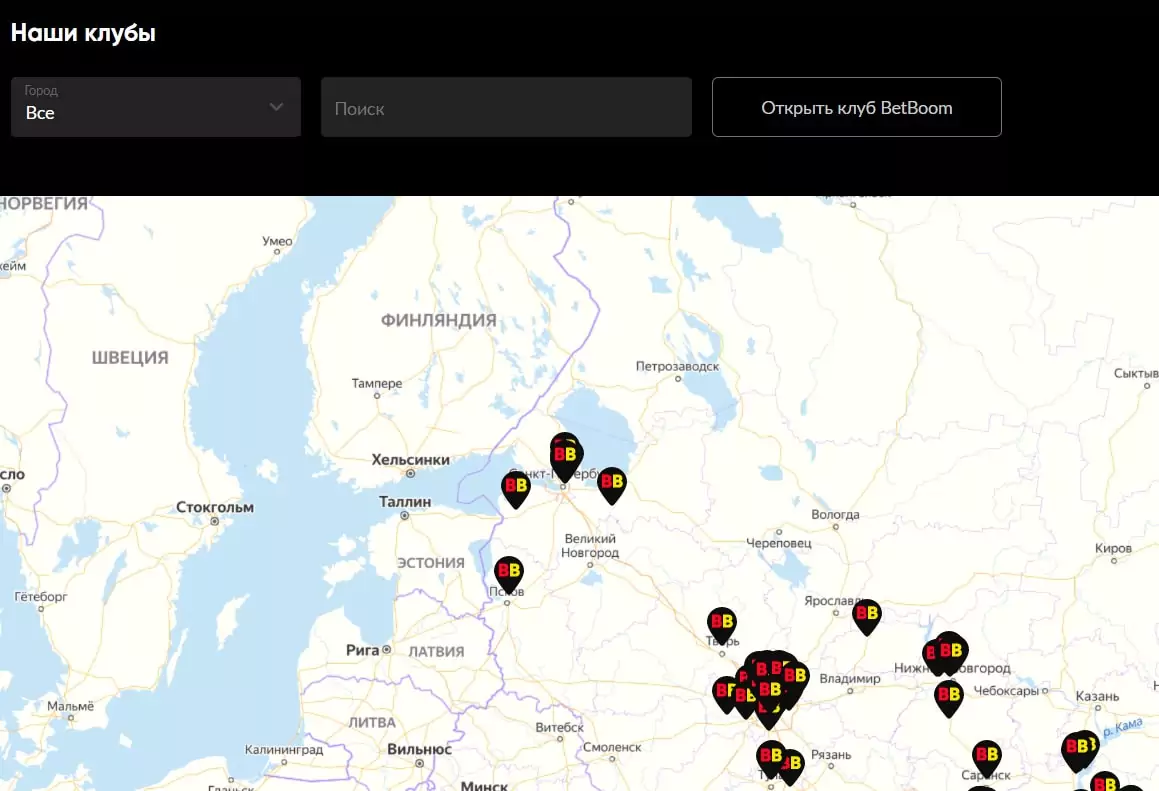Click the Гётеборг city label
The height and width of the screenshot is (791, 1159).
tap(41, 597)
